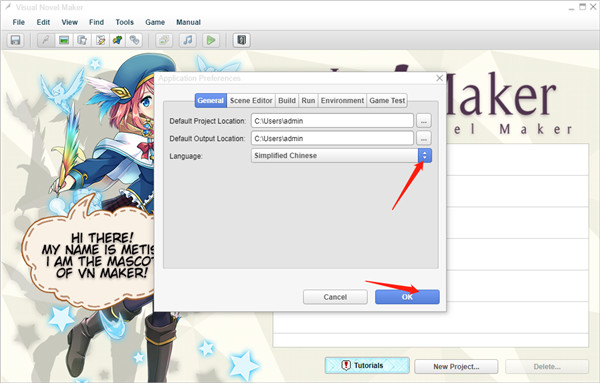
Task: Open the File menu
Action: point(18,22)
